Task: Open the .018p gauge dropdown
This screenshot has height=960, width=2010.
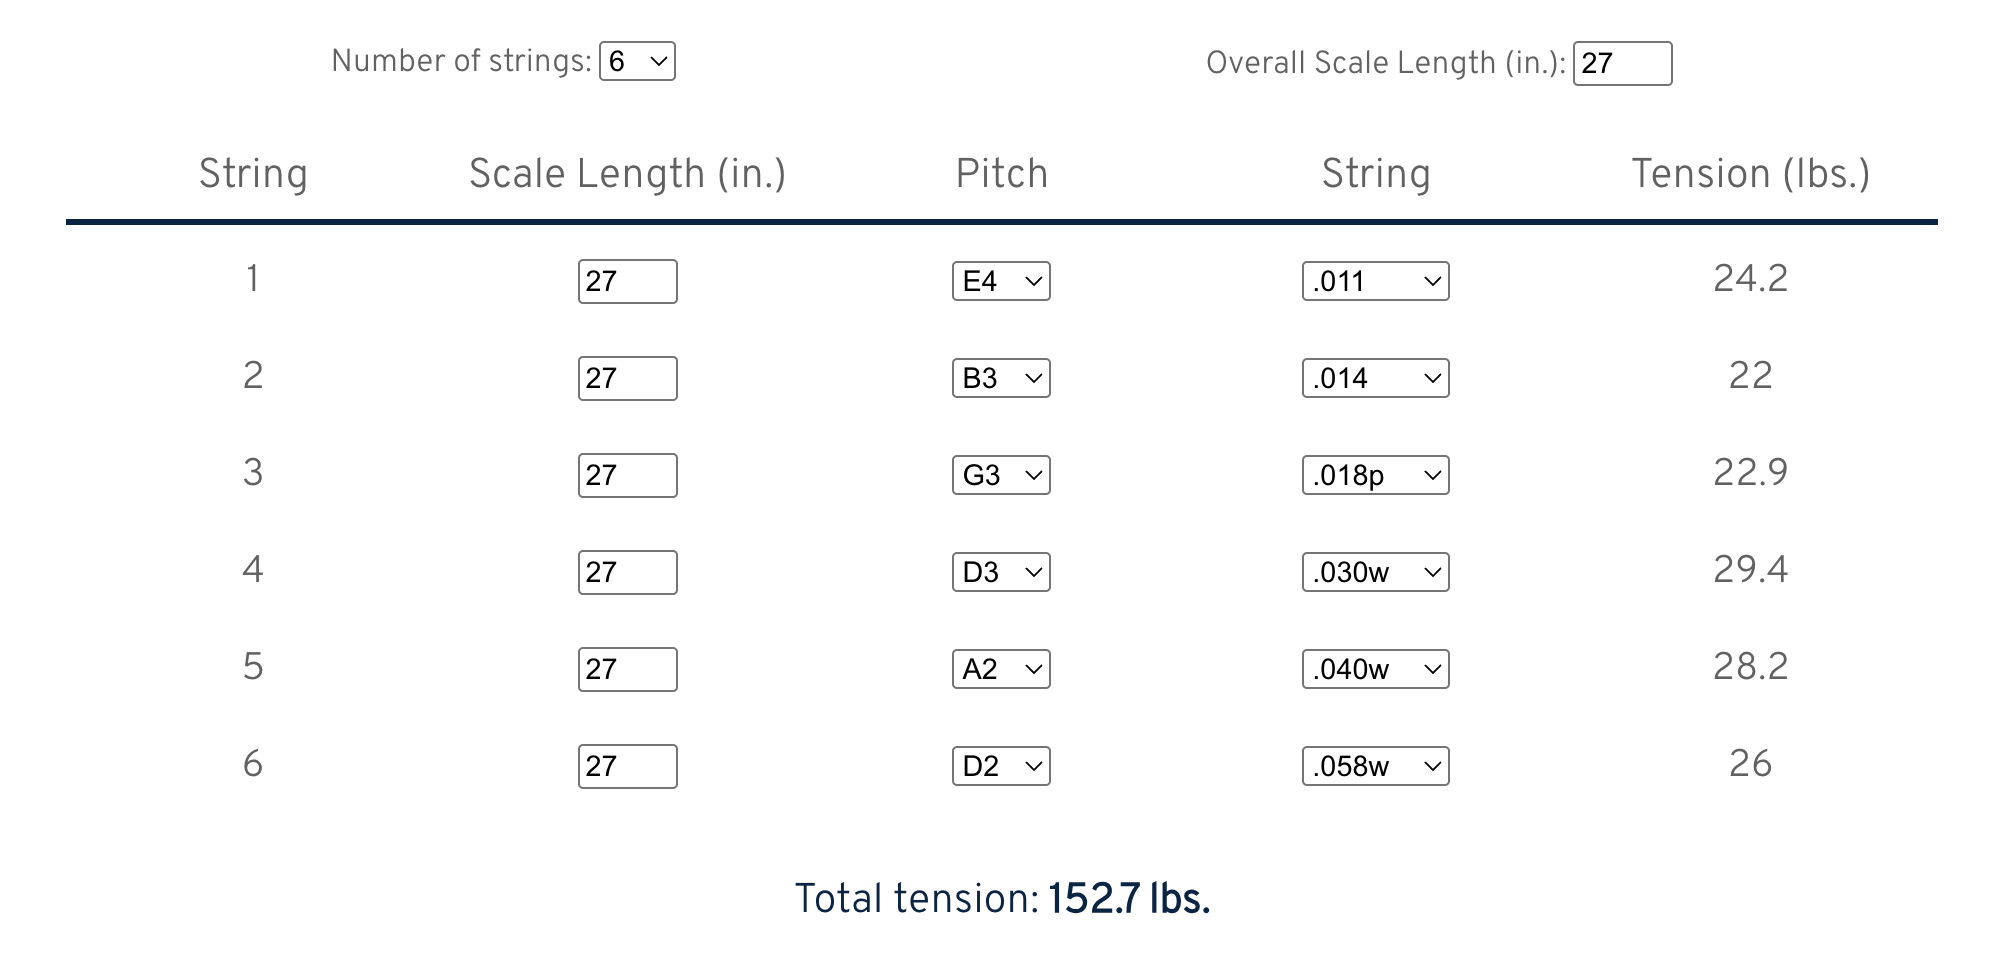Action: point(1375,475)
